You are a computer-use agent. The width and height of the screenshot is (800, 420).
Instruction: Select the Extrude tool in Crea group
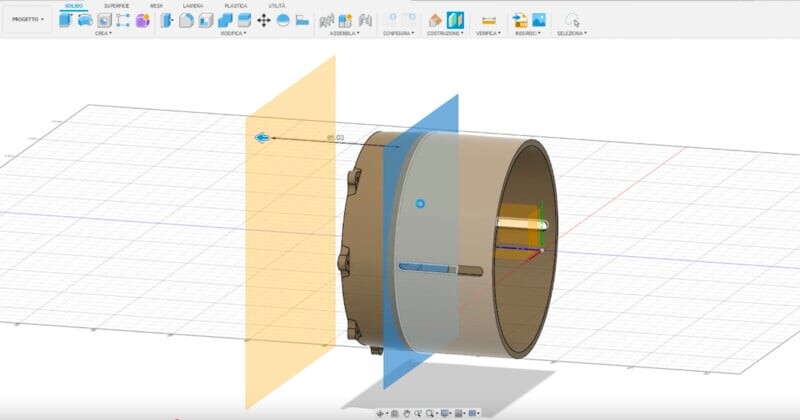86,20
